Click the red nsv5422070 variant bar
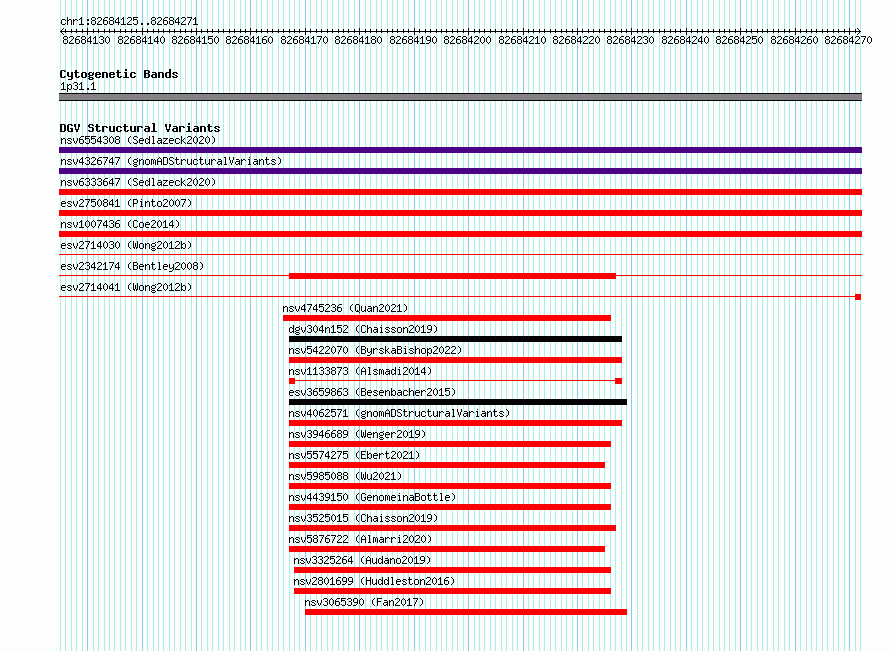Screen dimensions: 890x651 pos(455,360)
